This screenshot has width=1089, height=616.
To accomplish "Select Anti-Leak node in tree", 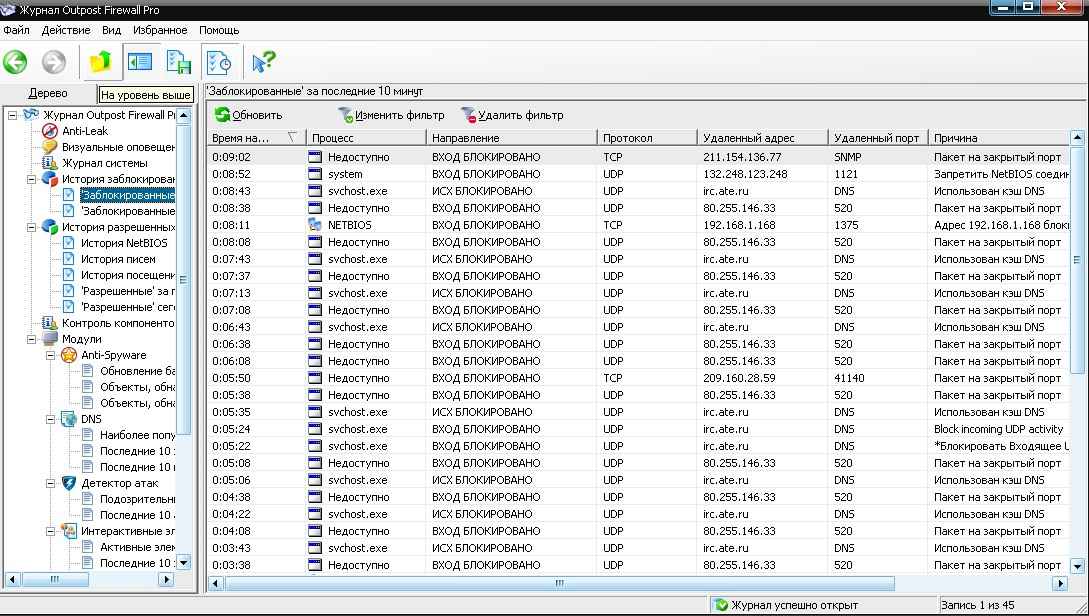I will coord(85,131).
